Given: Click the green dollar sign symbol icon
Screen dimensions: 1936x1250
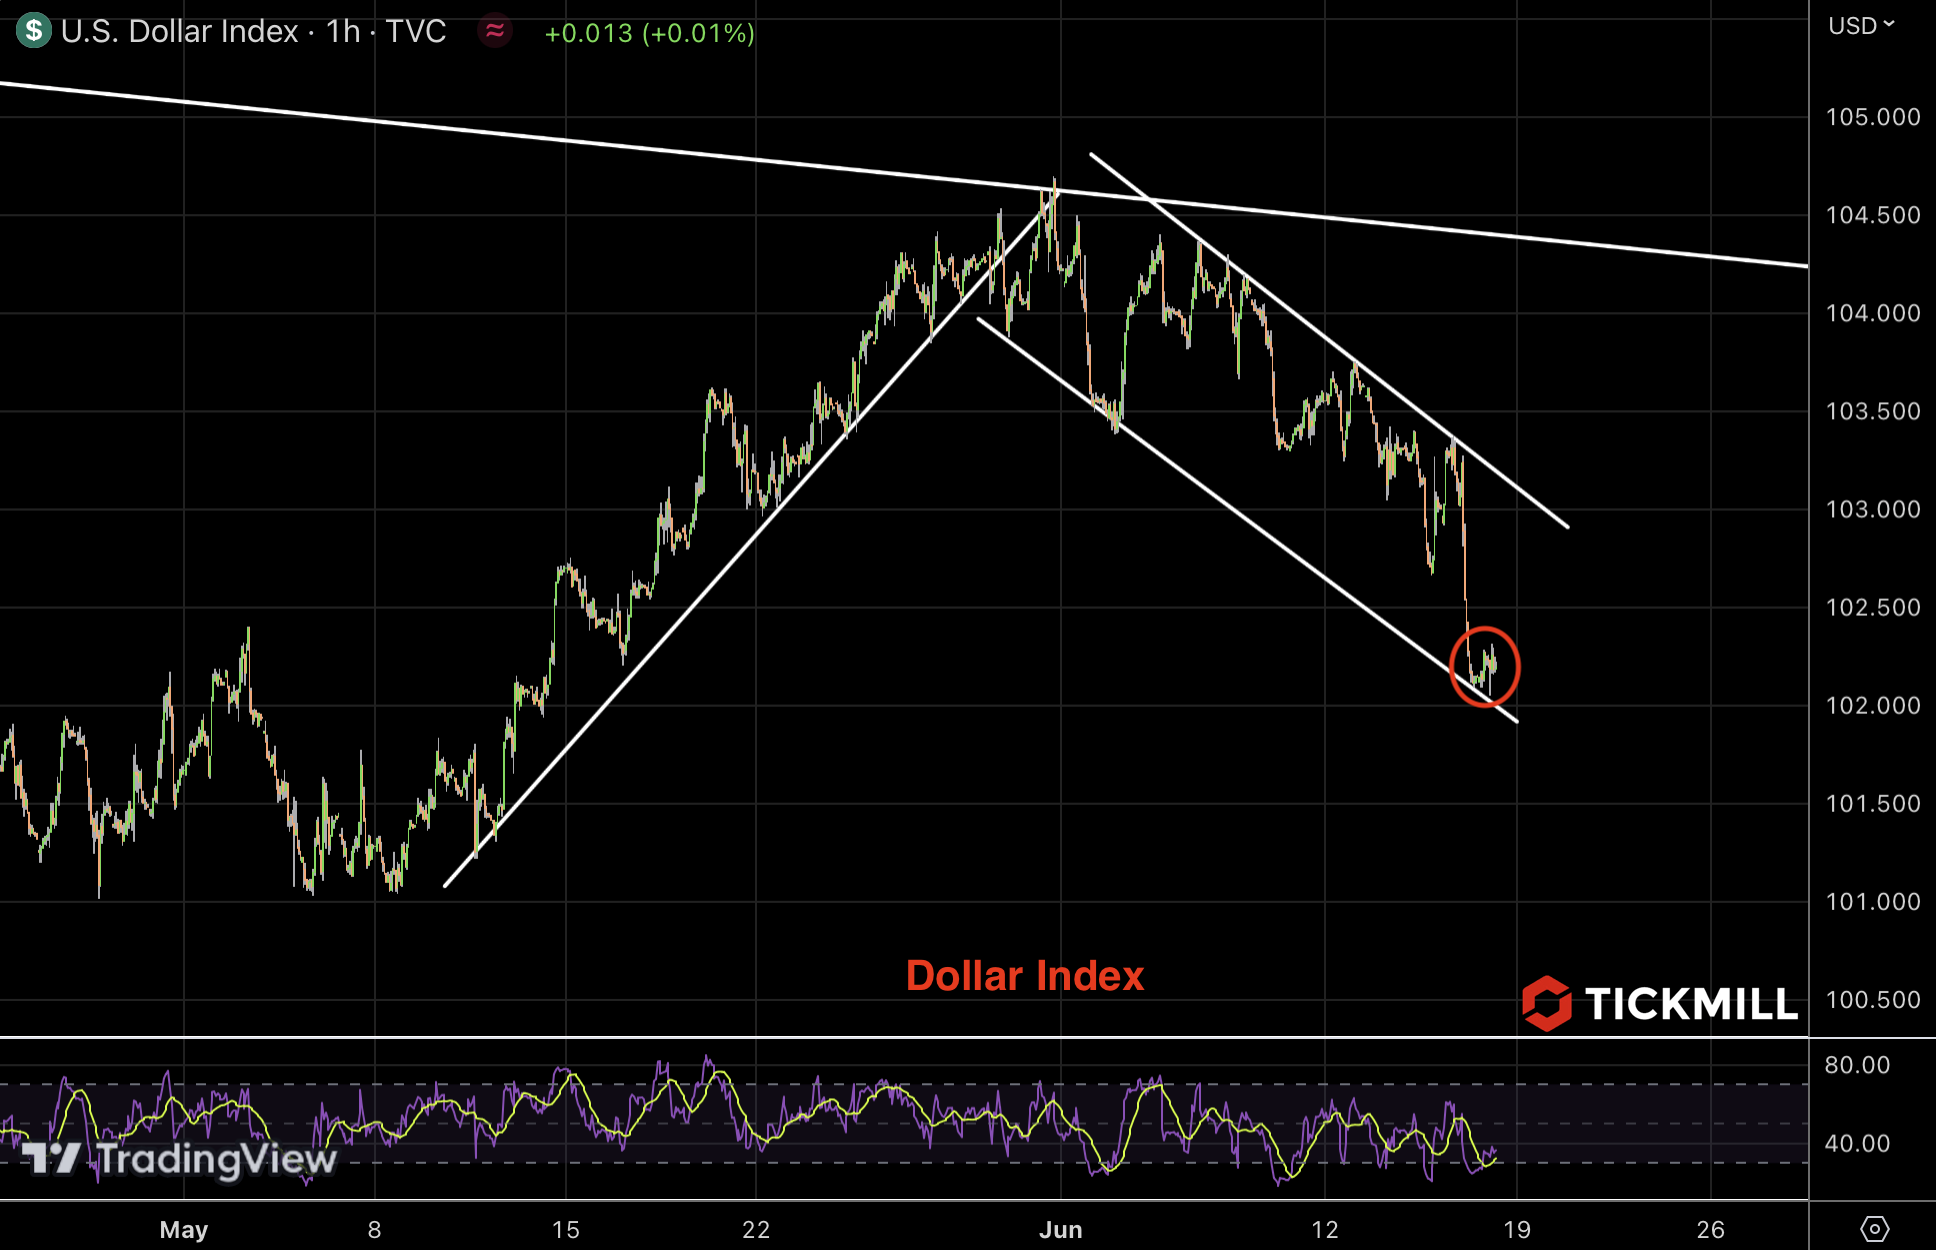Looking at the screenshot, I should (x=33, y=30).
